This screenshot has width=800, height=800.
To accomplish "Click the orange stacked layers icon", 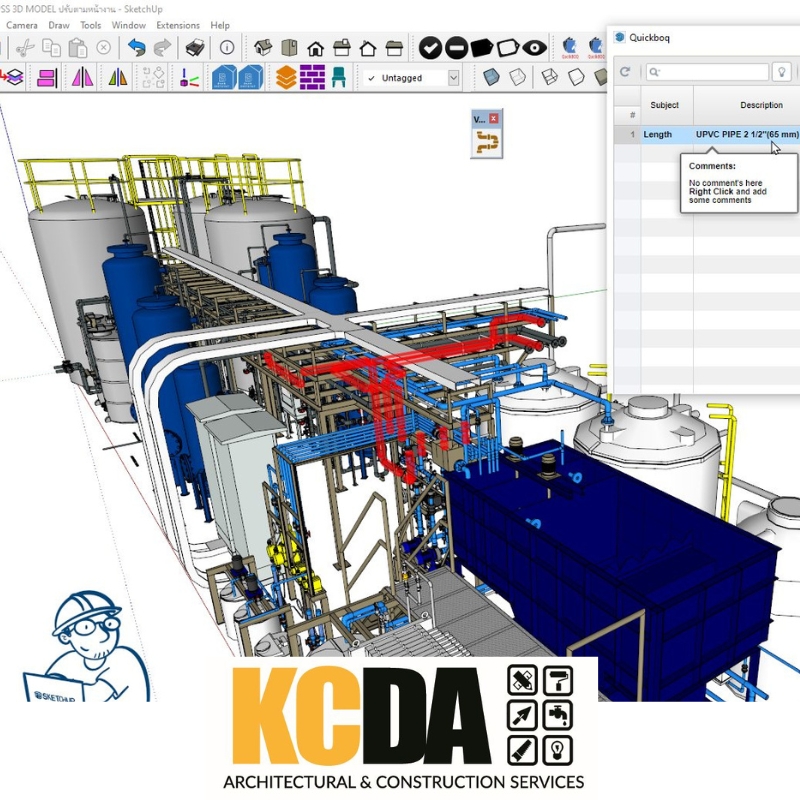I will tap(286, 78).
